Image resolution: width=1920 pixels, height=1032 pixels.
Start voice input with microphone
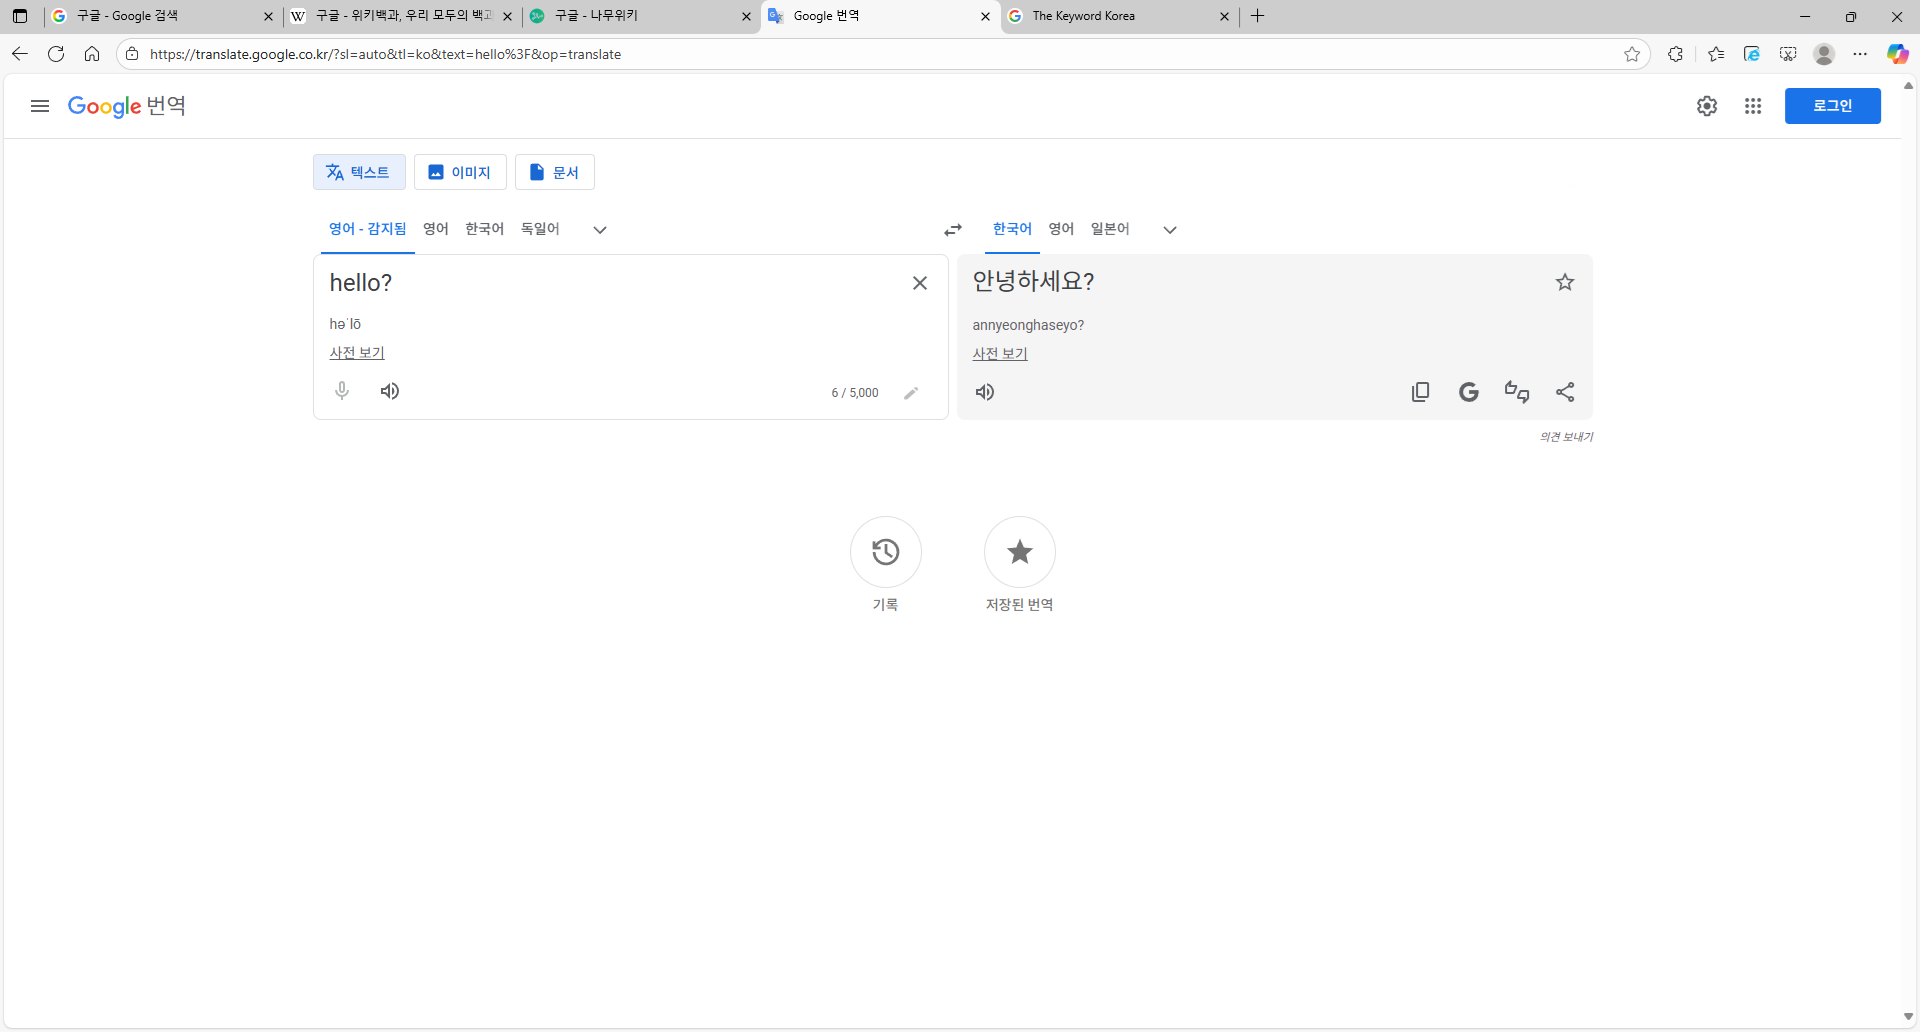pyautogui.click(x=342, y=391)
